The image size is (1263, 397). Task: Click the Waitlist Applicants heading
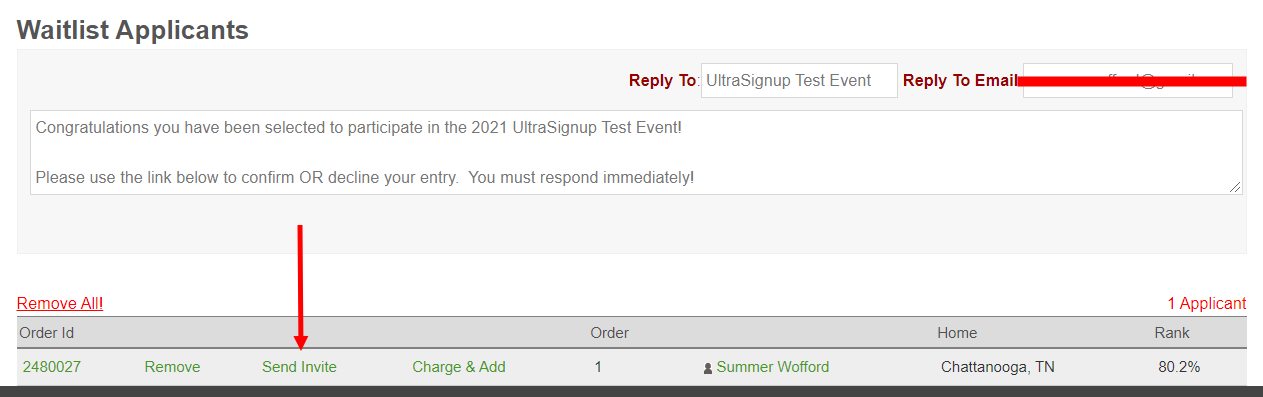pyautogui.click(x=133, y=30)
